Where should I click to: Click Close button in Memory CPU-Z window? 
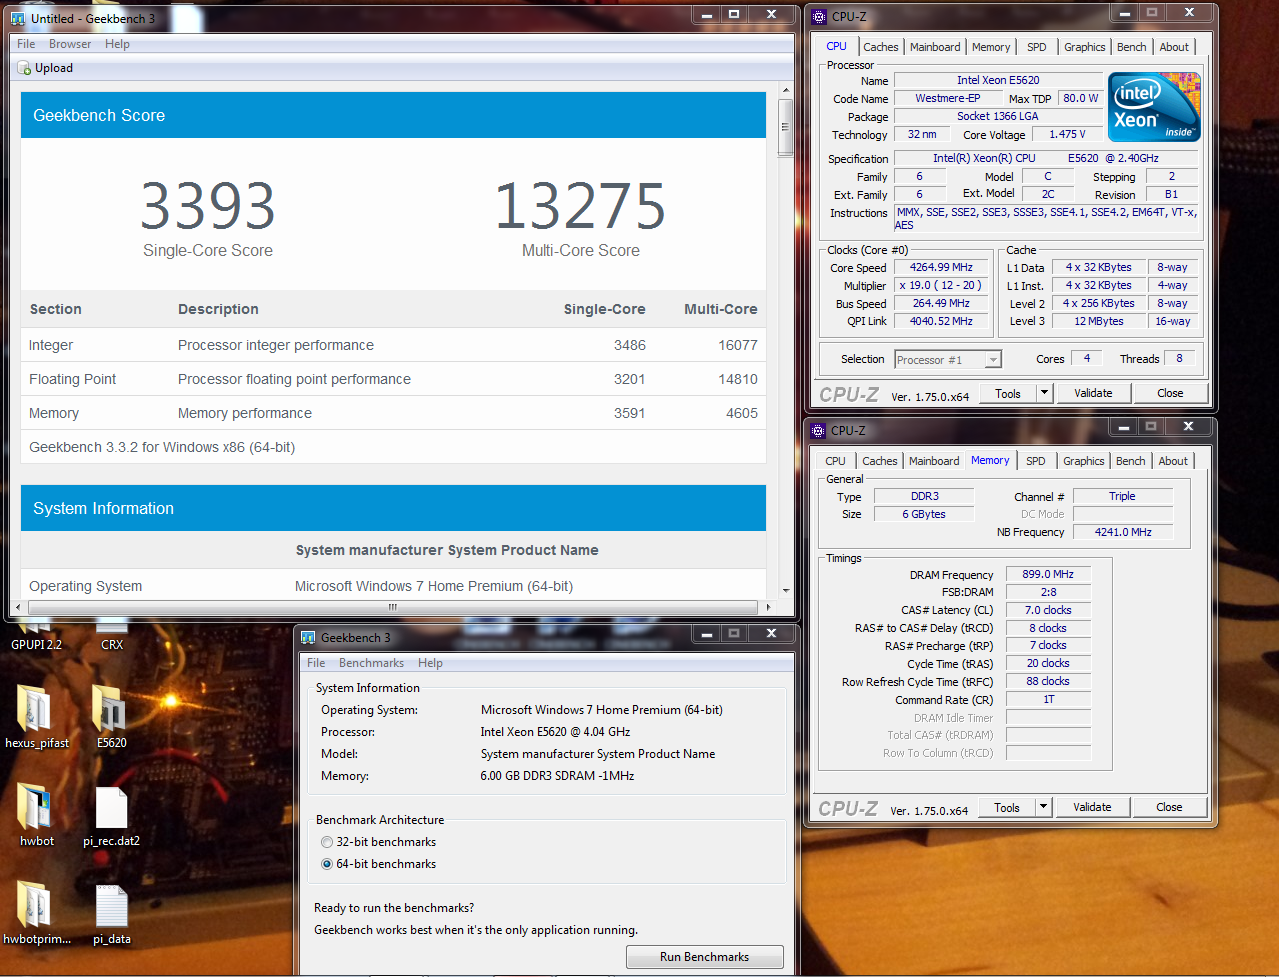click(x=1169, y=807)
